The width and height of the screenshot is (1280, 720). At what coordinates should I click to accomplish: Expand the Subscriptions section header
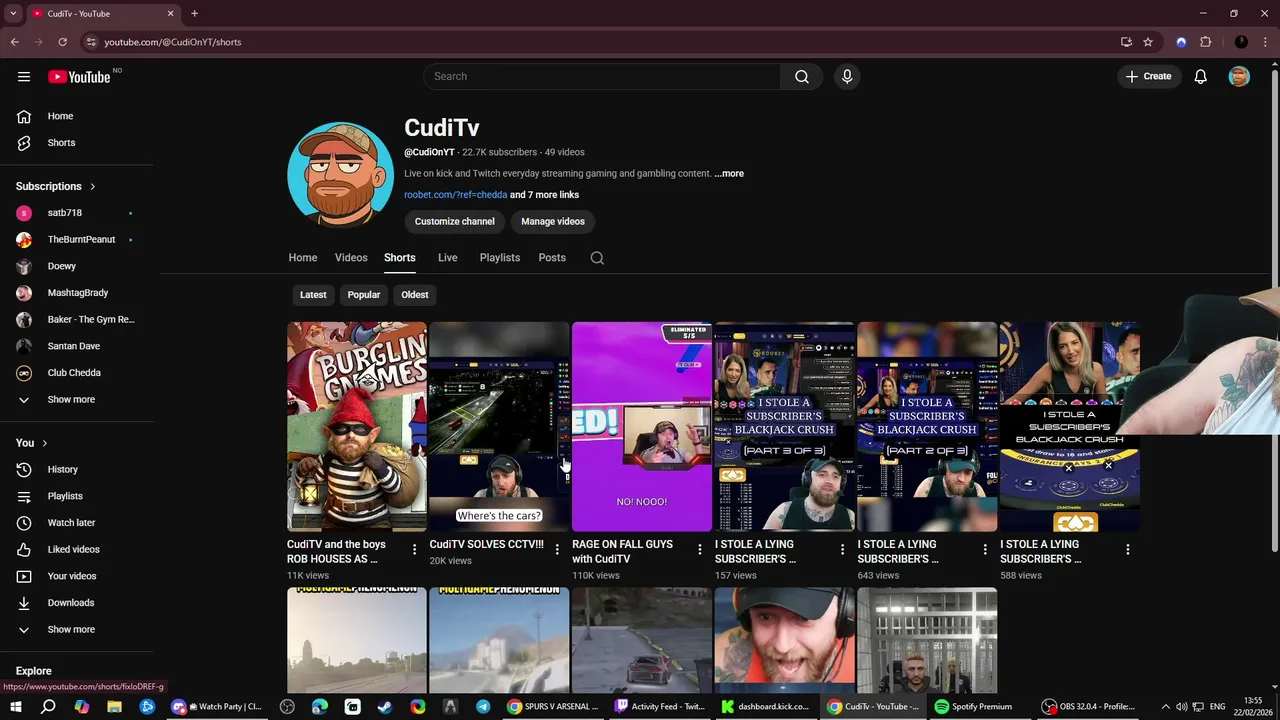click(56, 186)
